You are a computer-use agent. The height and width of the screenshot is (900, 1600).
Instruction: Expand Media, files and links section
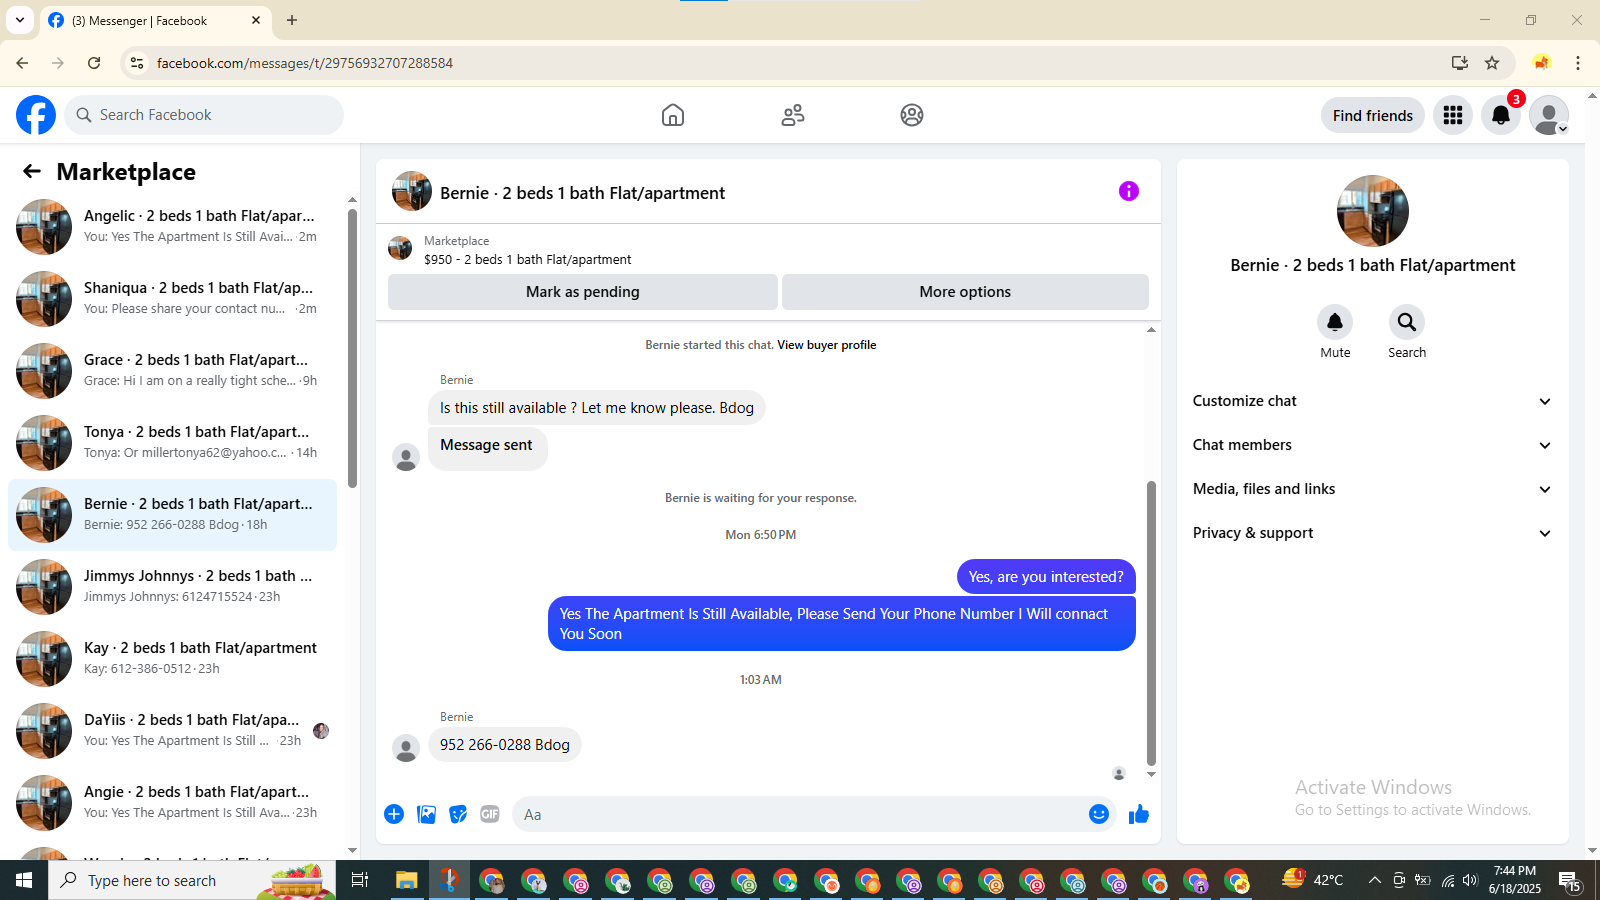click(x=1373, y=489)
